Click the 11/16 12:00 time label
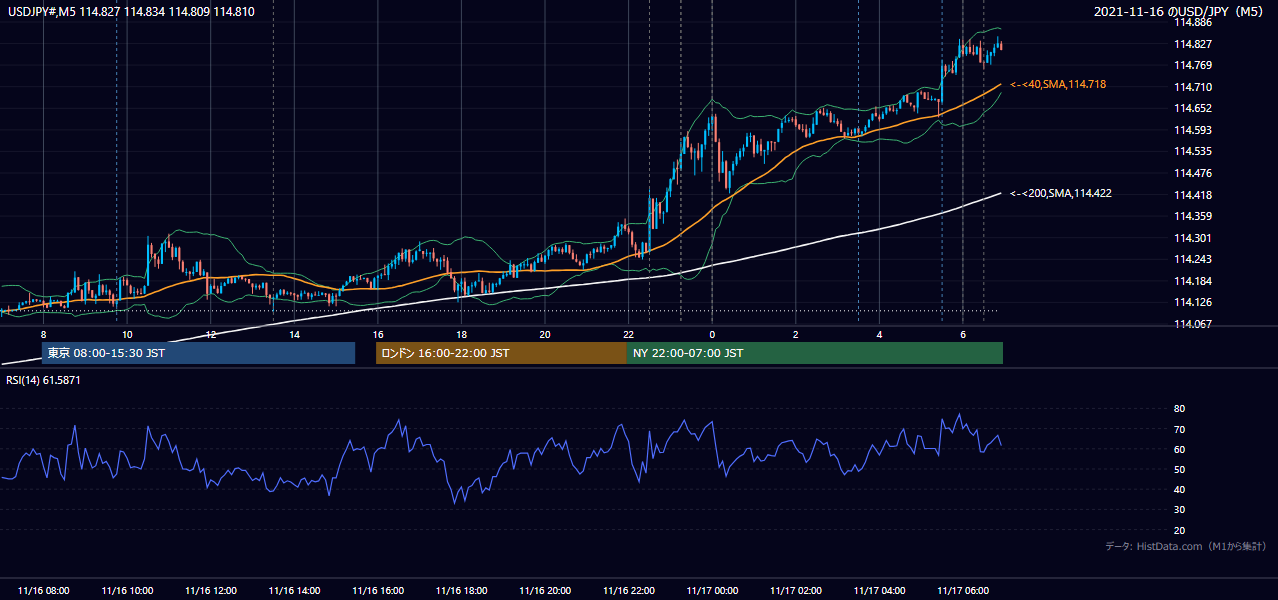Screen dimensions: 1278x600 [211, 591]
